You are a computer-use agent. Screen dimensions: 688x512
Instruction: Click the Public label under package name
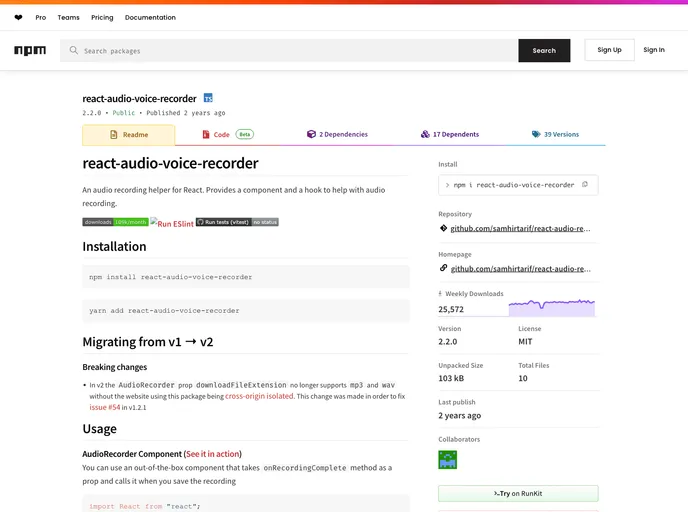(x=124, y=113)
